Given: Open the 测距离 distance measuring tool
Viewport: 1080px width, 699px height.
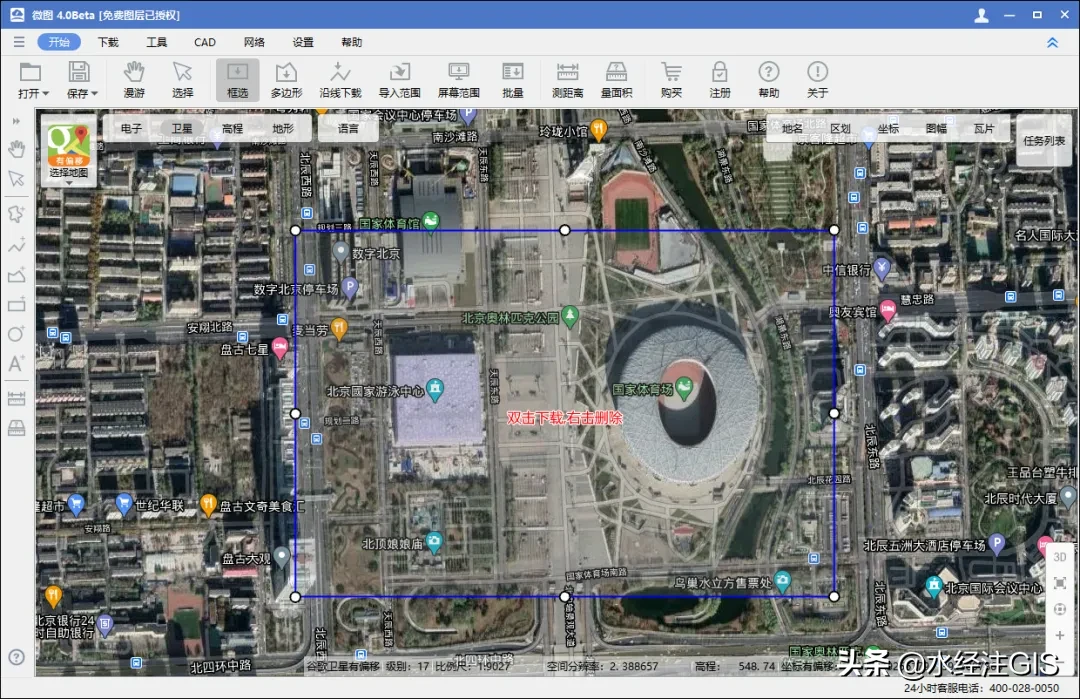Looking at the screenshot, I should (568, 80).
